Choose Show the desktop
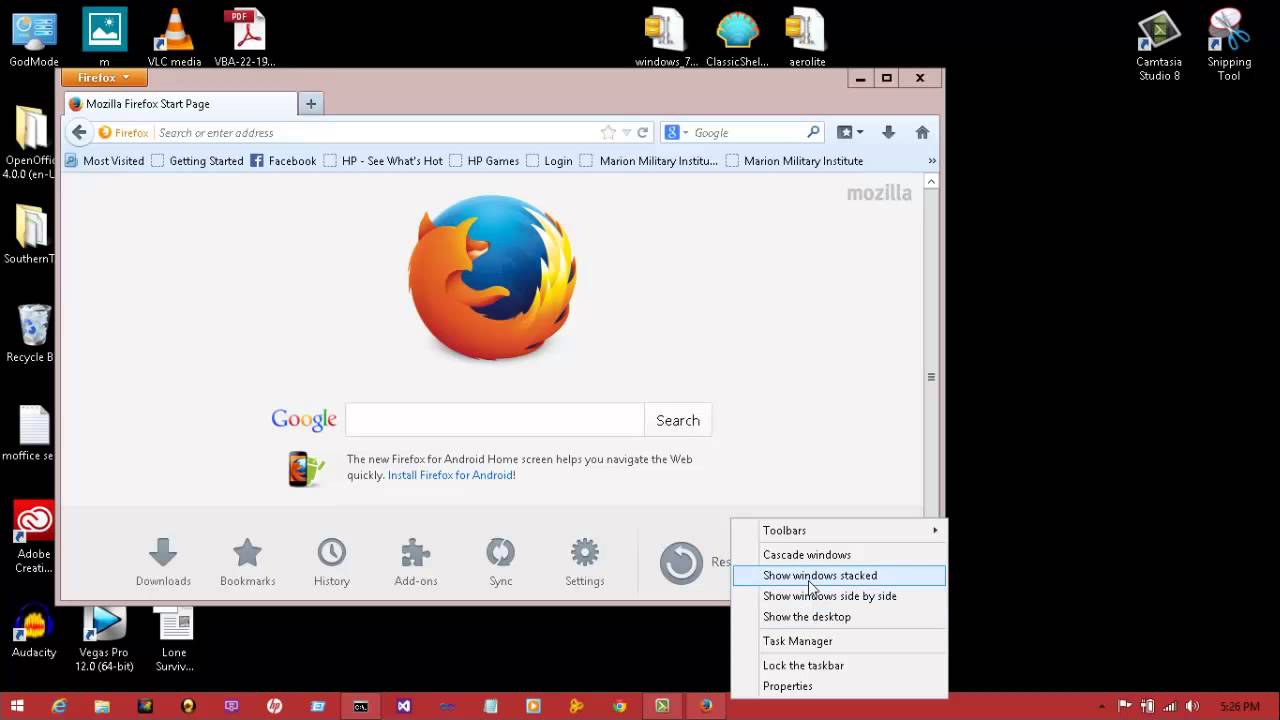The width and height of the screenshot is (1280, 720). [x=840, y=617]
